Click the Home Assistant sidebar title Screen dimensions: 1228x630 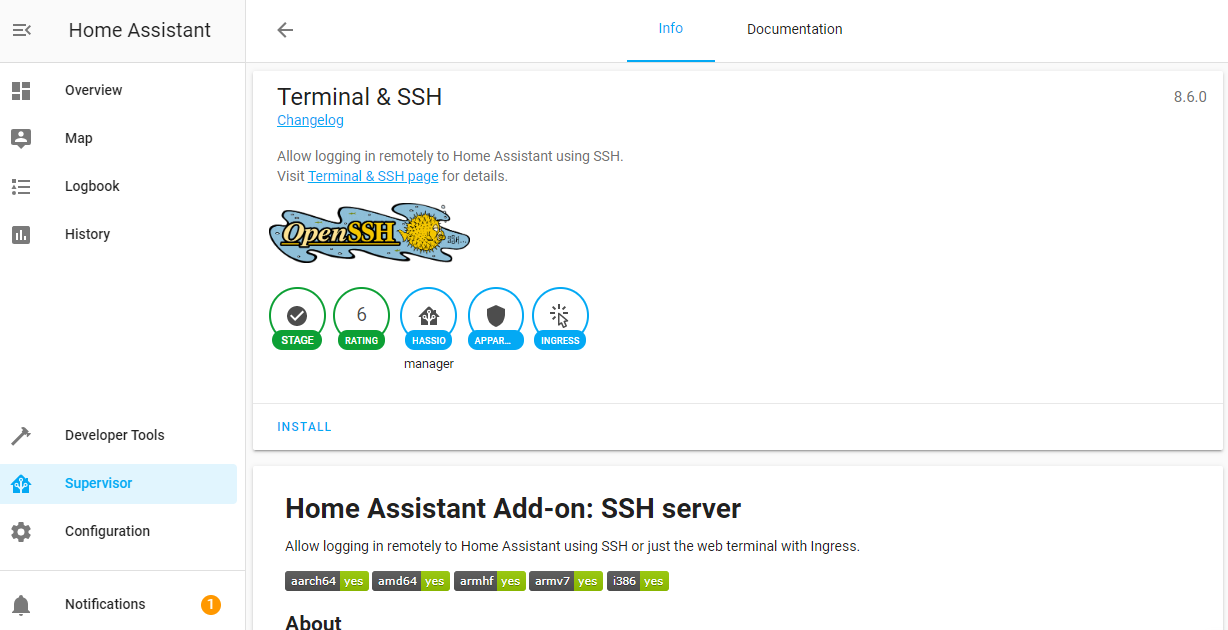140,30
